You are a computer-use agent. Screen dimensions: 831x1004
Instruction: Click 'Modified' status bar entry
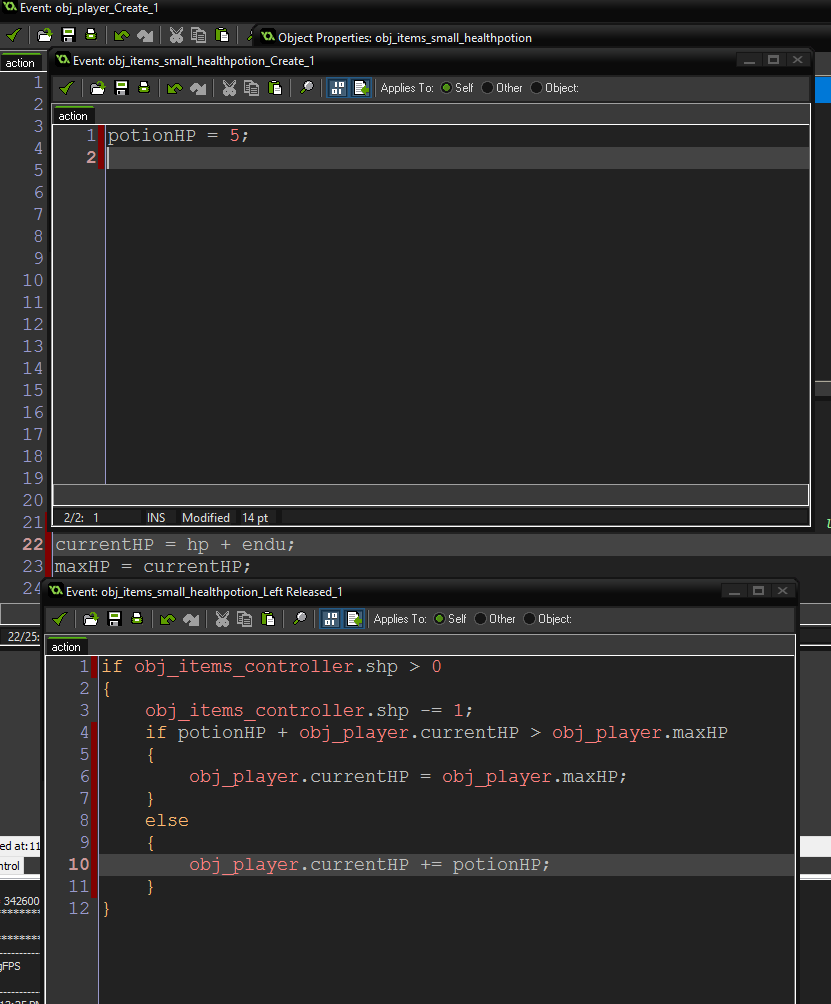click(x=206, y=517)
